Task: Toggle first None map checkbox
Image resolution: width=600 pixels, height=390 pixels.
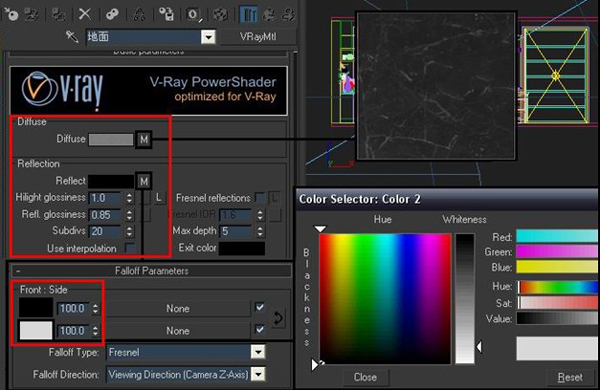Action: click(x=259, y=307)
